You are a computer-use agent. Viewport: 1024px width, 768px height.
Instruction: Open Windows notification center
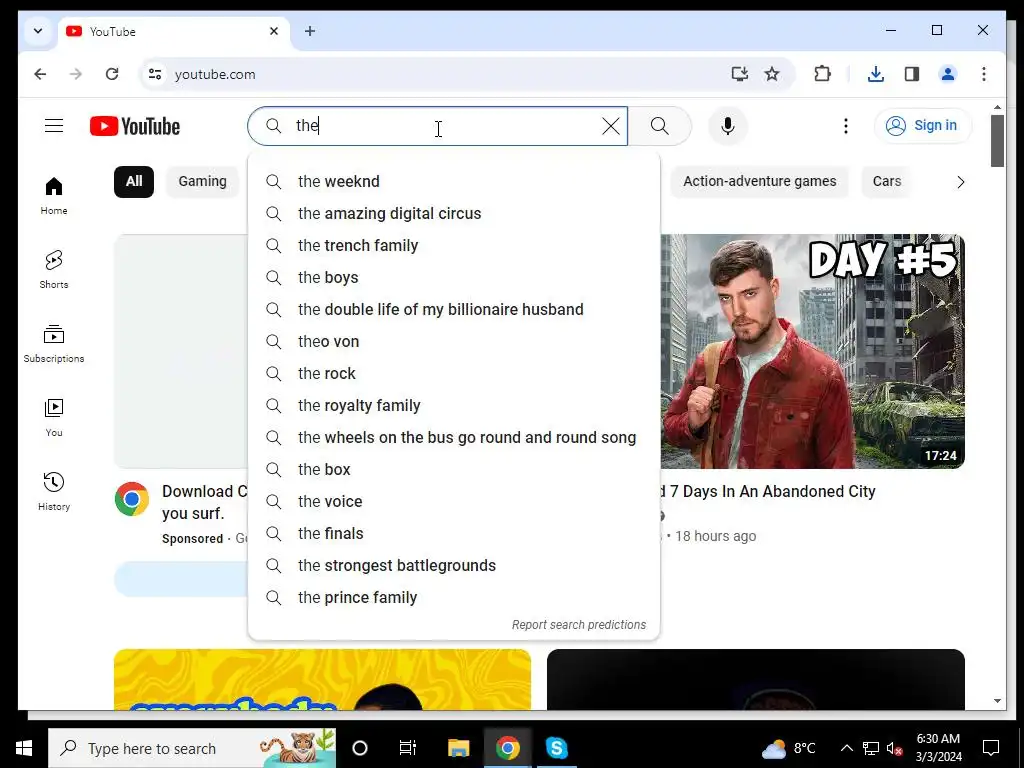tap(991, 748)
